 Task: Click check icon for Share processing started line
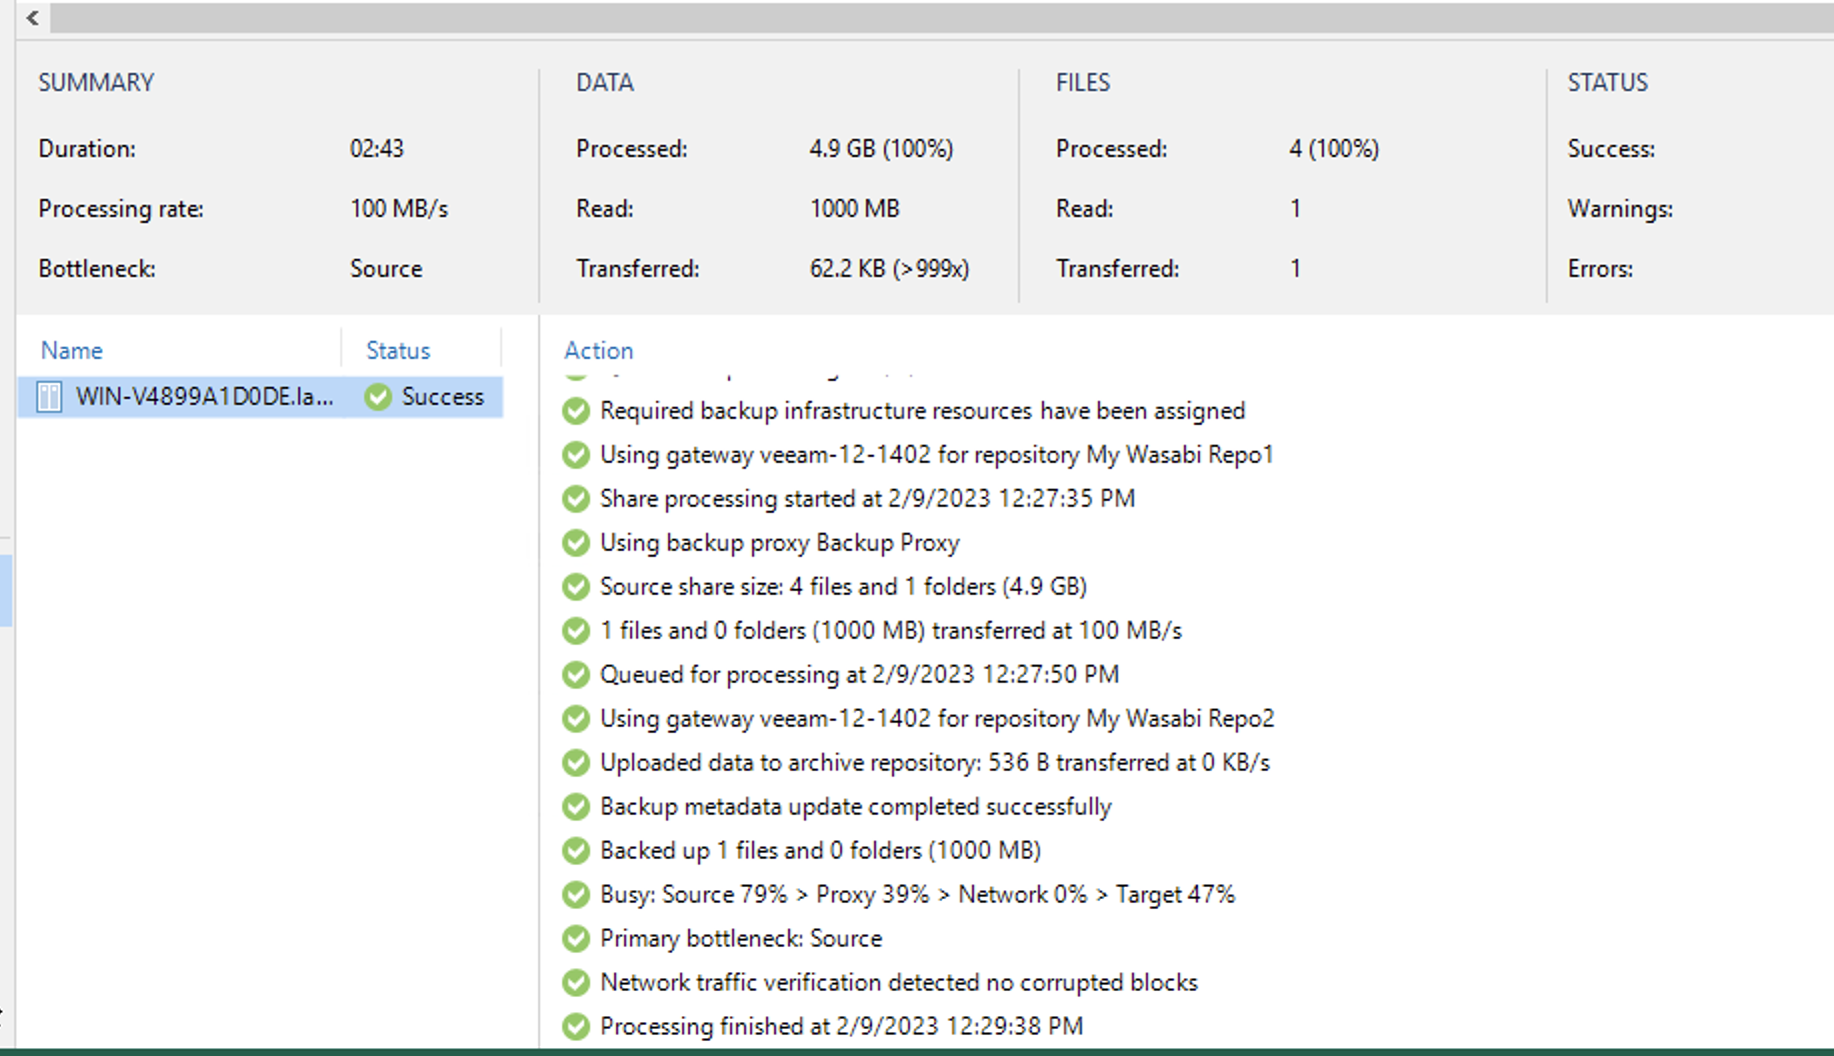(576, 499)
